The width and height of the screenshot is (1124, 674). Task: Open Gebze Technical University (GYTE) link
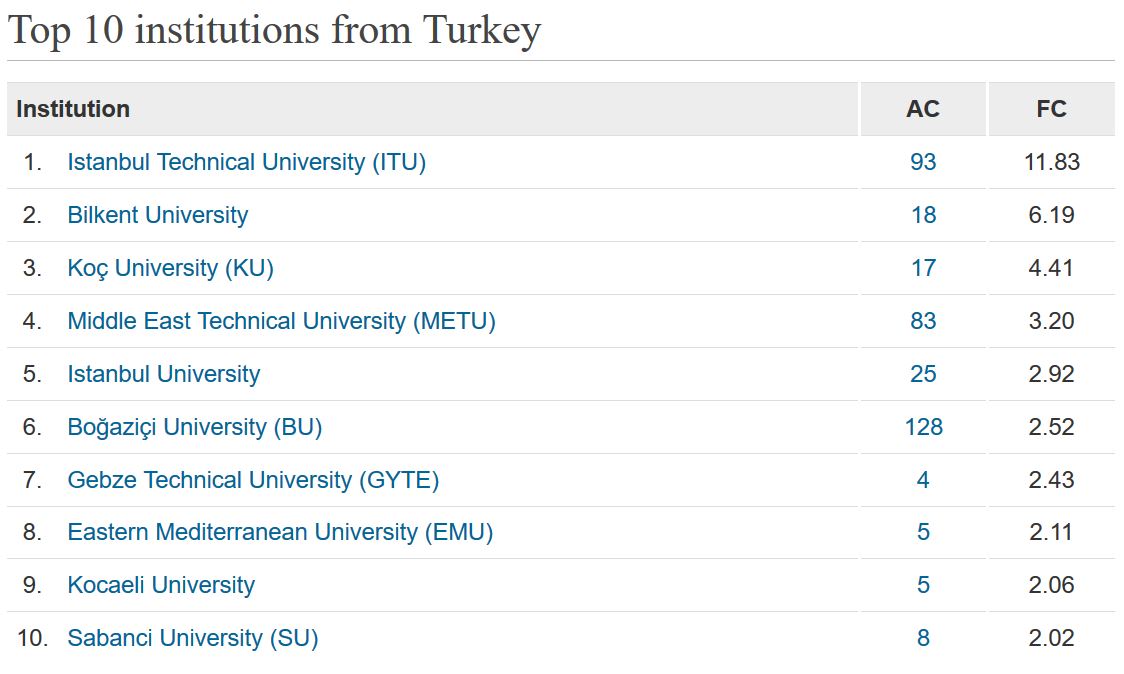point(253,480)
